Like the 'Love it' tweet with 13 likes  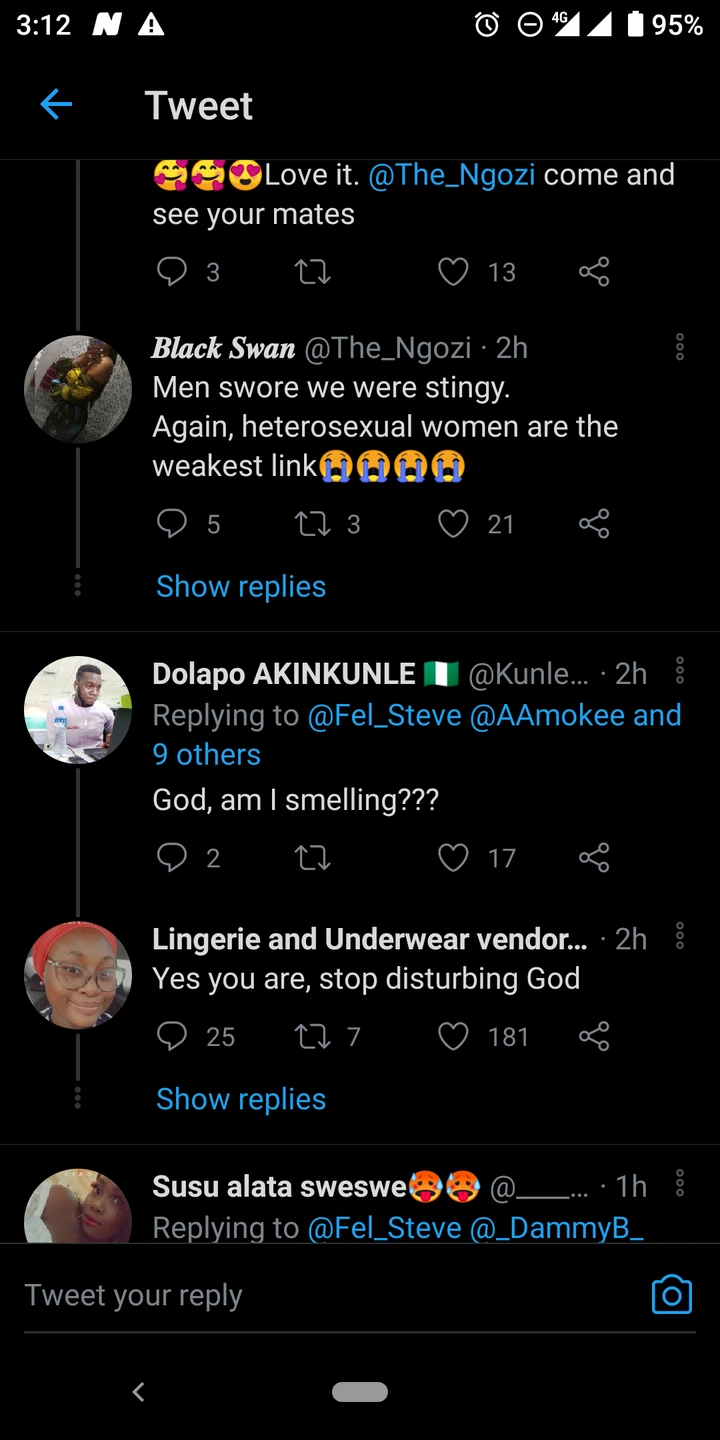pyautogui.click(x=454, y=272)
